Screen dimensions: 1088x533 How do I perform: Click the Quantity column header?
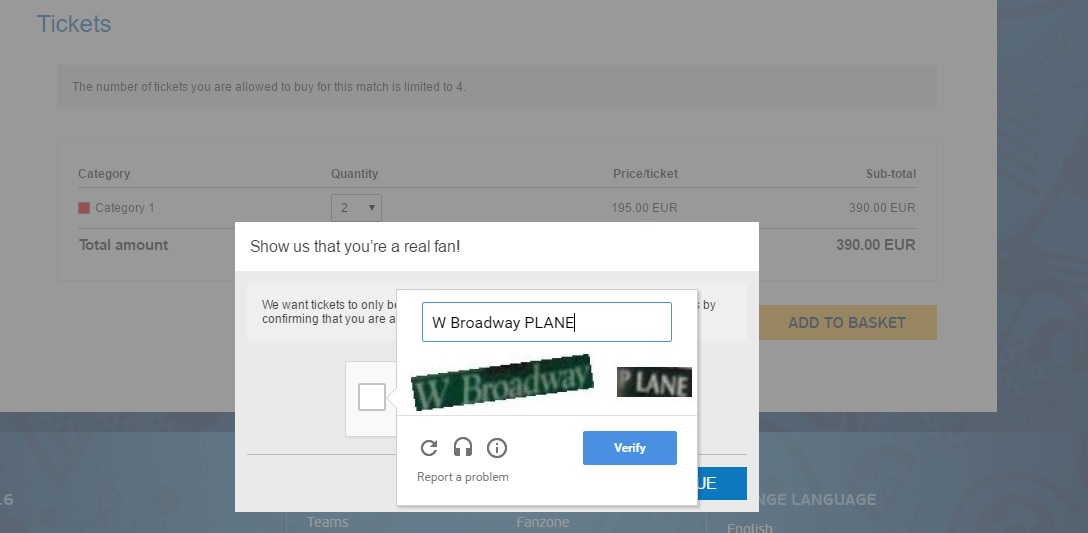point(355,174)
